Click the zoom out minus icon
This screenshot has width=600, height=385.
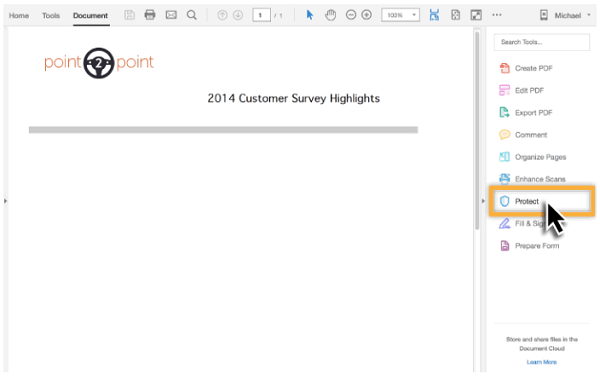tap(351, 15)
